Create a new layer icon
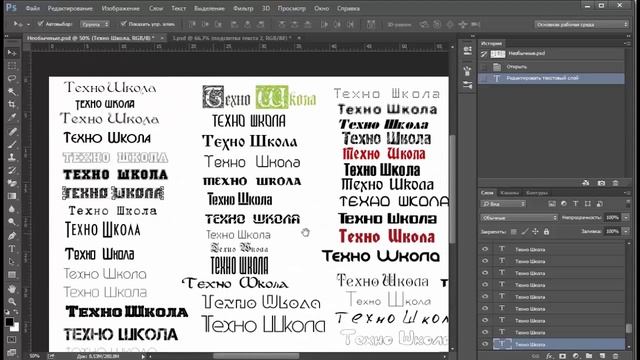The width and height of the screenshot is (640, 360). click(602, 356)
